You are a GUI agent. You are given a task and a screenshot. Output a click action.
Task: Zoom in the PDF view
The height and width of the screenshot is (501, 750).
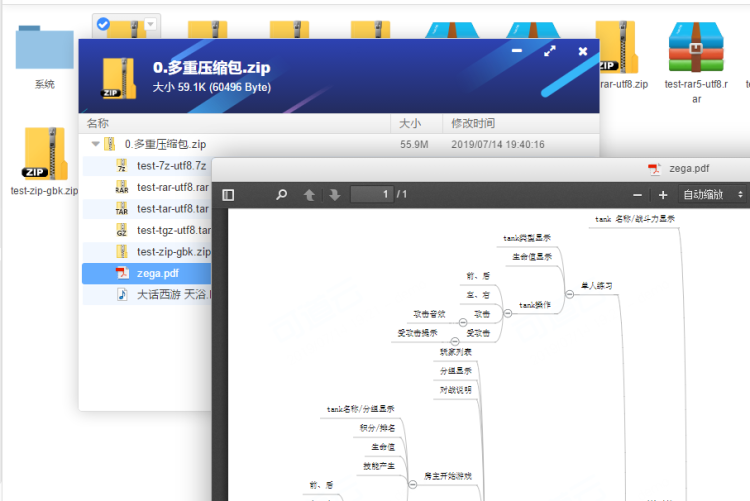(662, 194)
